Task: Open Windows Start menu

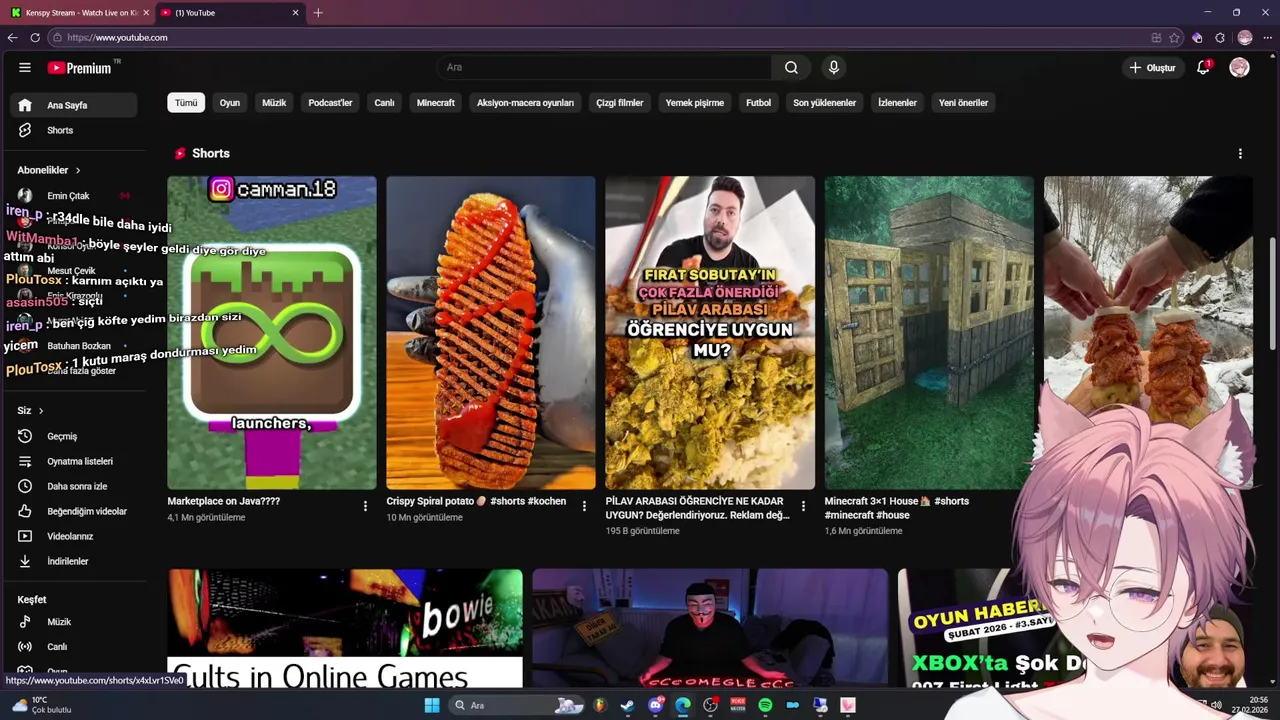Action: click(432, 705)
